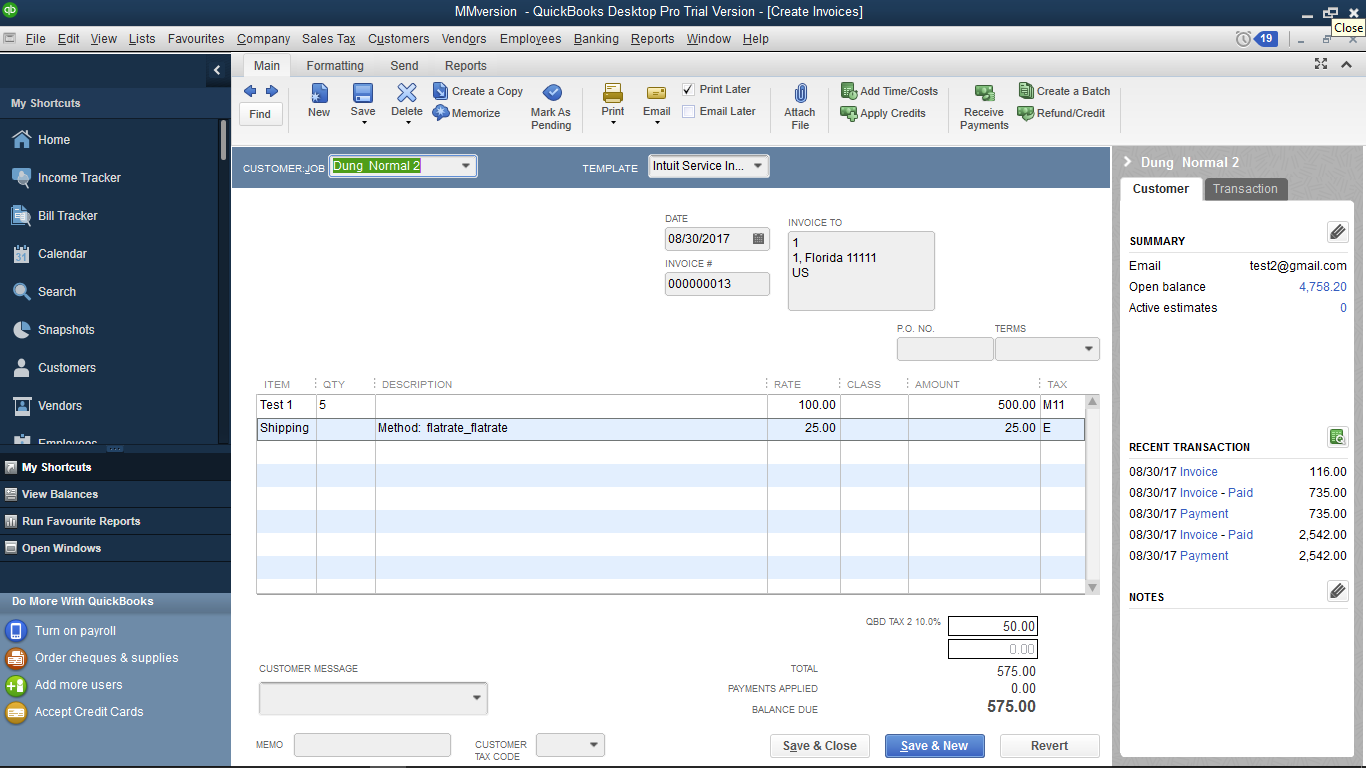The width and height of the screenshot is (1366, 768).
Task: Open the calendar picker beside date field
Action: 759,239
